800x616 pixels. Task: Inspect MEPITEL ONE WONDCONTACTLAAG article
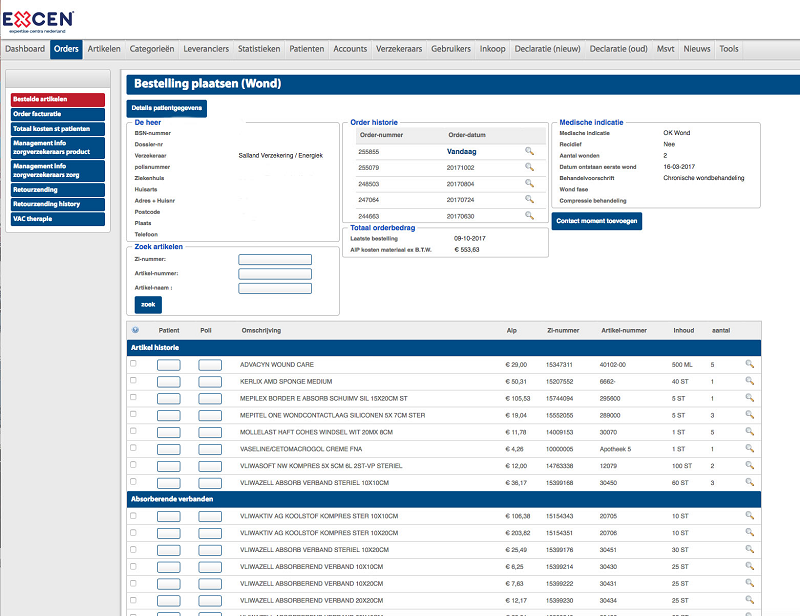tap(749, 414)
